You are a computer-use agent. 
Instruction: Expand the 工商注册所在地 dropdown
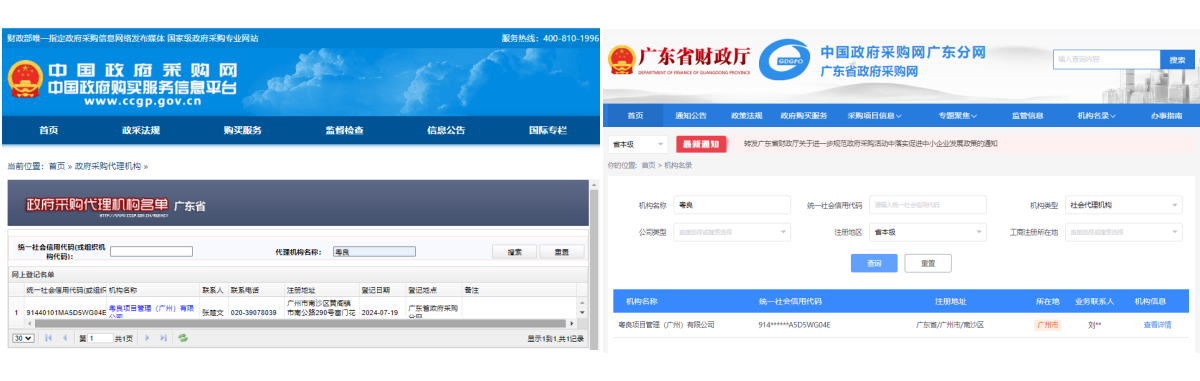[x=1123, y=232]
